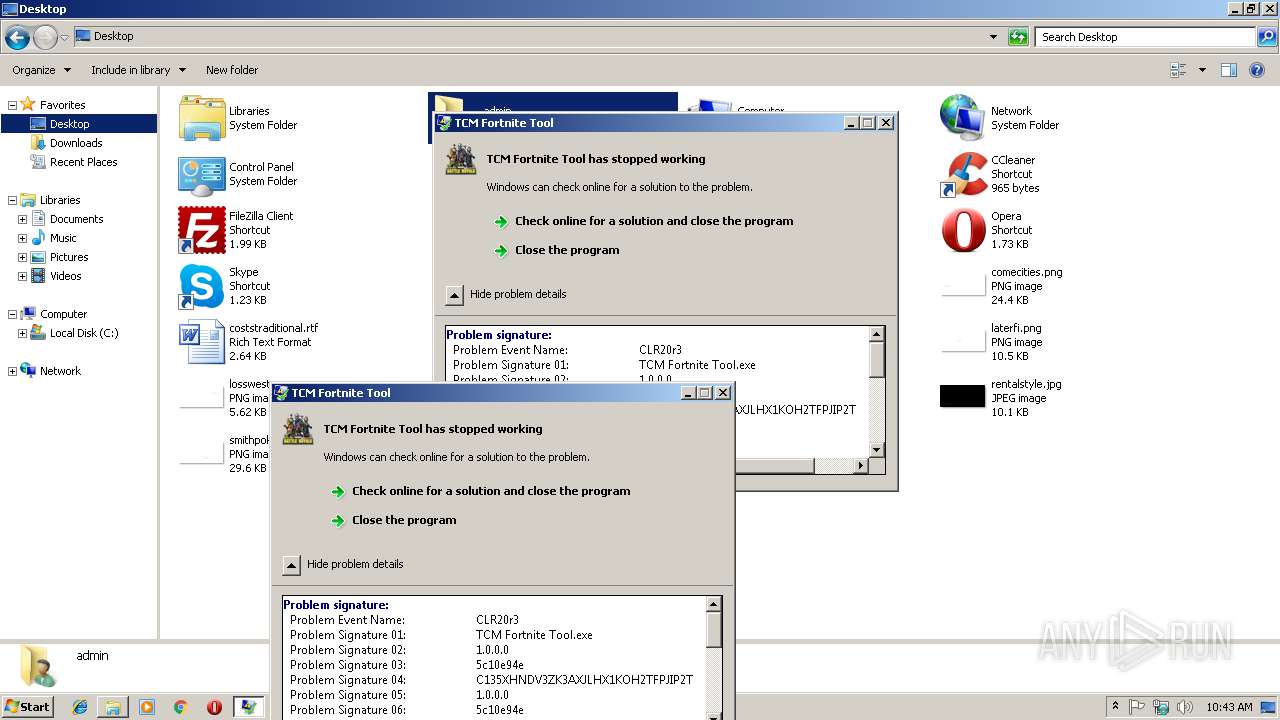Click Check online for solution in front dialog

click(x=491, y=491)
